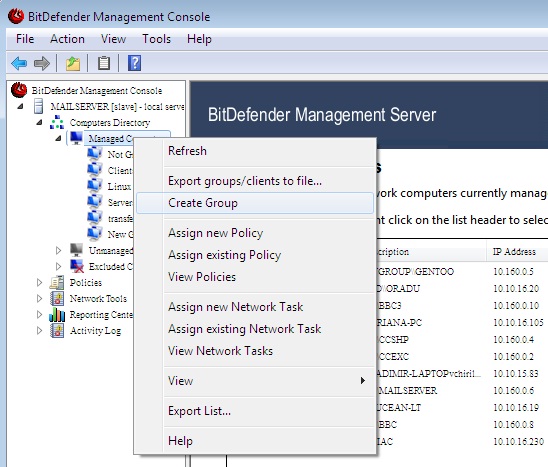
Task: Collapse the Managed Computers node
Action: 58,138
